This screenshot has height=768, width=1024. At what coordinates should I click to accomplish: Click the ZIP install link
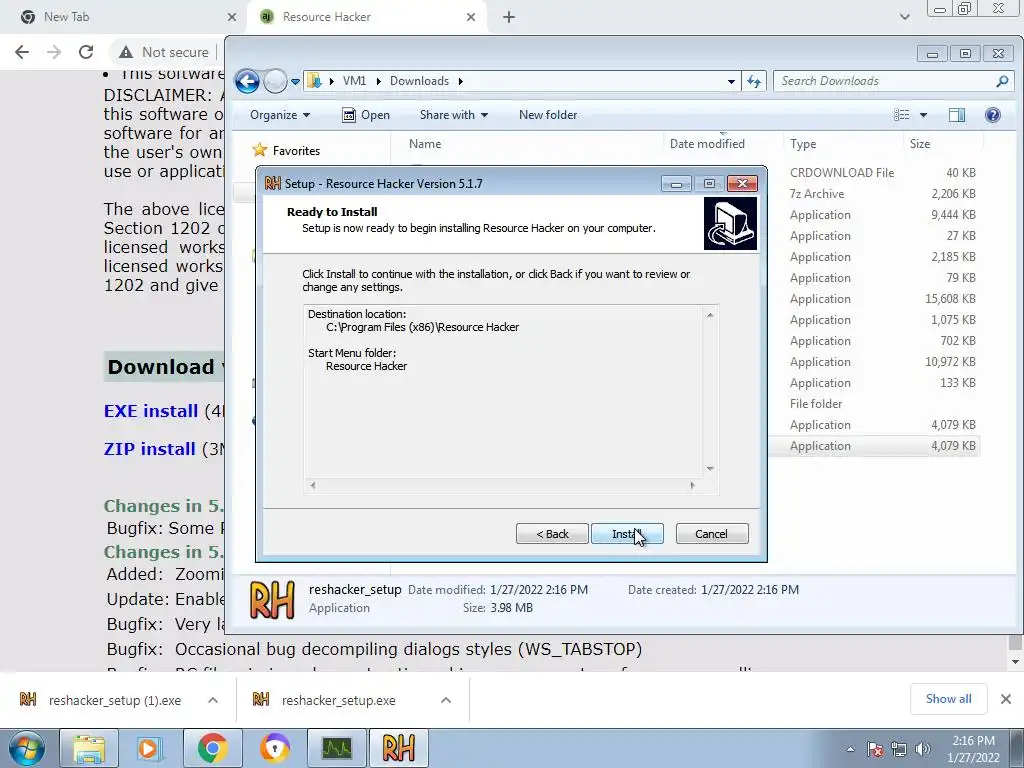coord(150,449)
